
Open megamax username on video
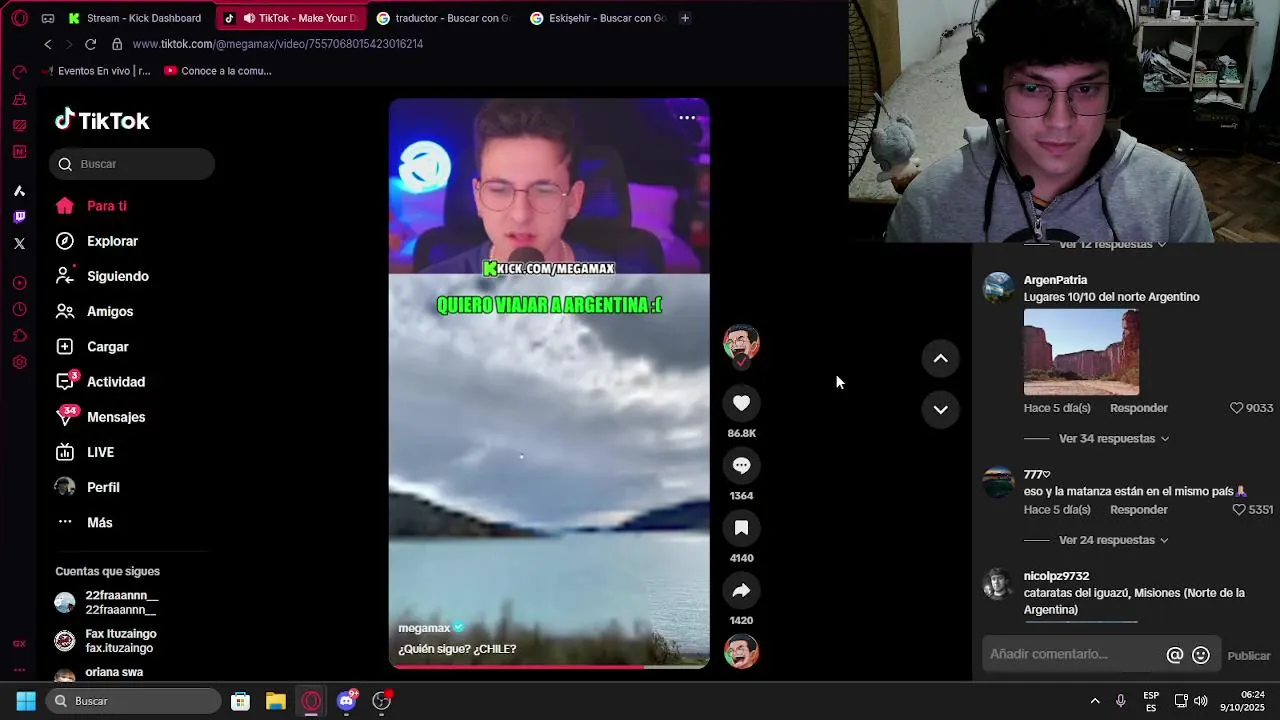click(424, 628)
